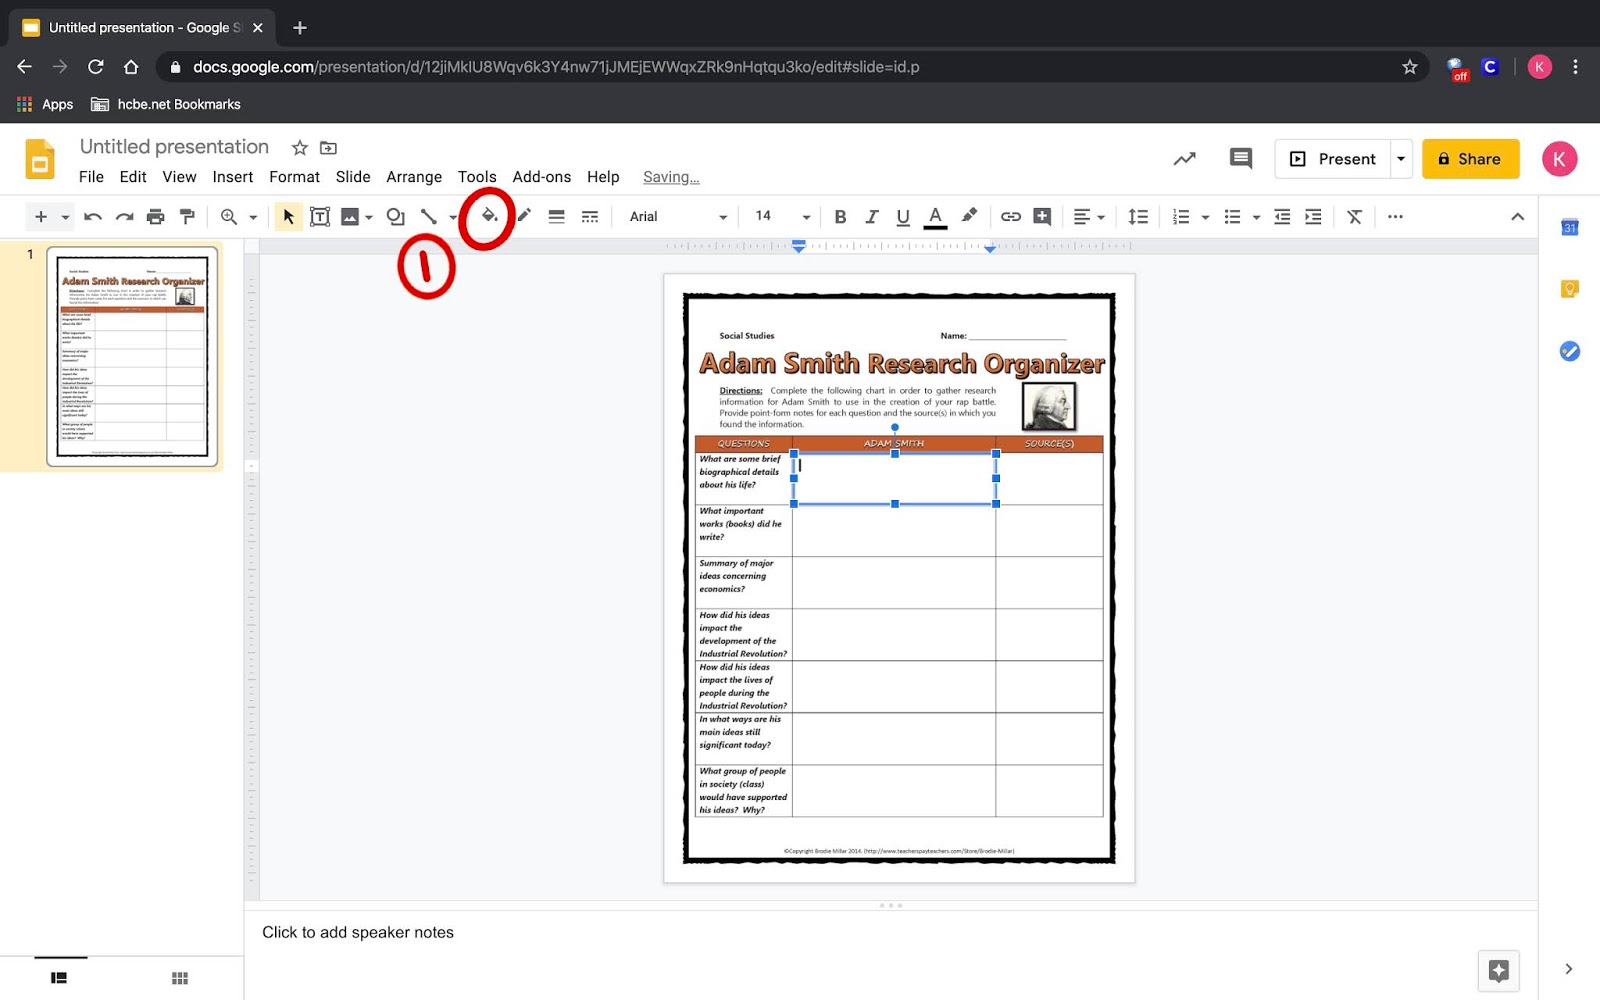
Task: Click the clear formatting icon
Action: 1355,216
